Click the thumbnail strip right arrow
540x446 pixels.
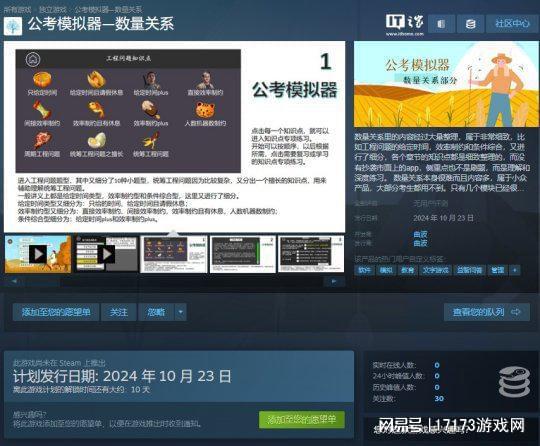334,281
